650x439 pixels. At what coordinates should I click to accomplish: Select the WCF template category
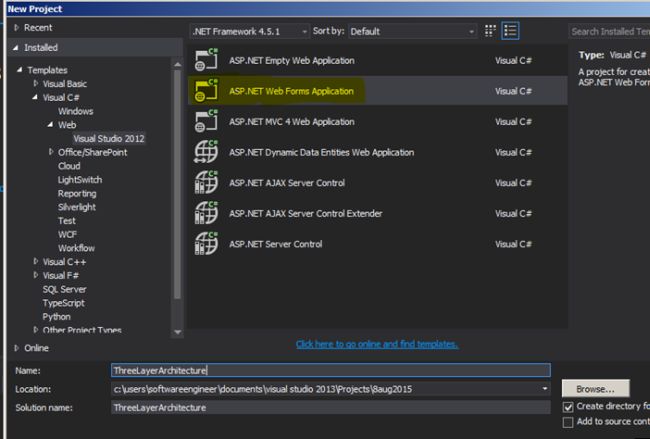click(x=67, y=234)
